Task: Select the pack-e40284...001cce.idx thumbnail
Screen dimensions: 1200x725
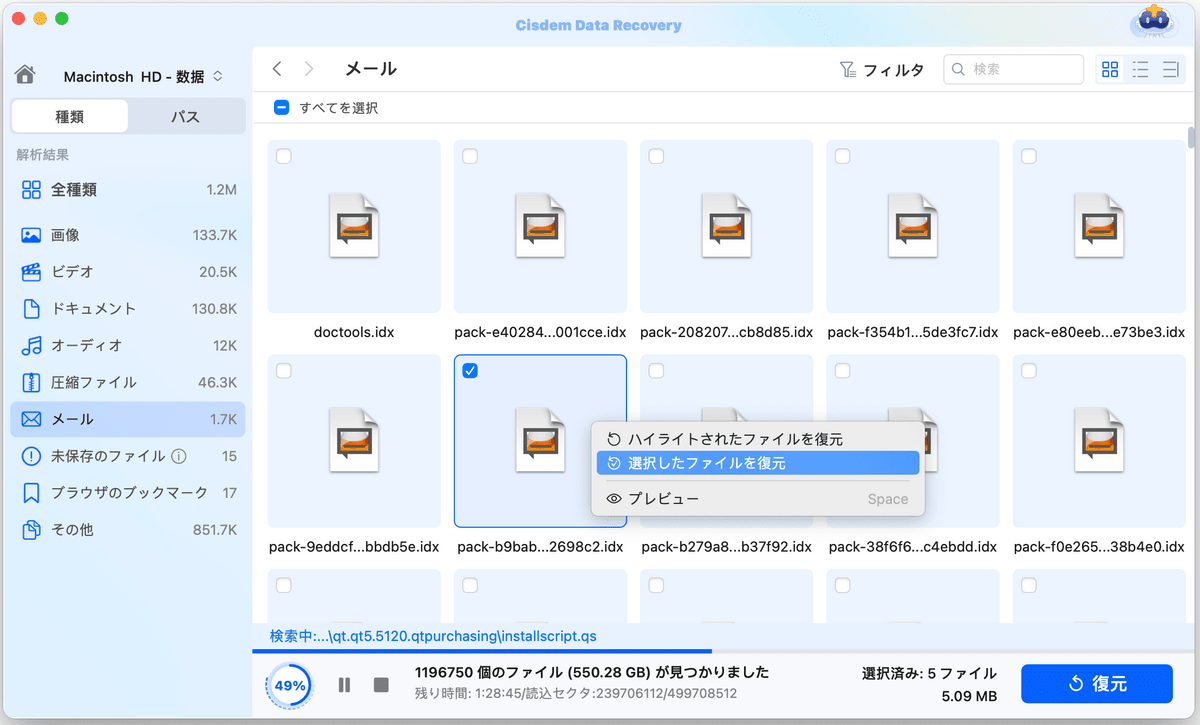Action: 540,226
